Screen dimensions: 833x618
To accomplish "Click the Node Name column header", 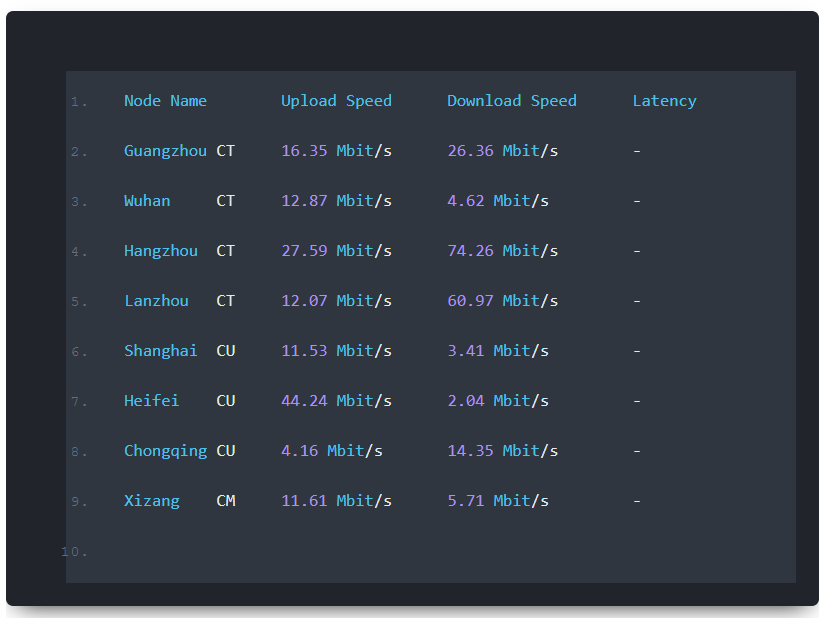I will pos(165,101).
